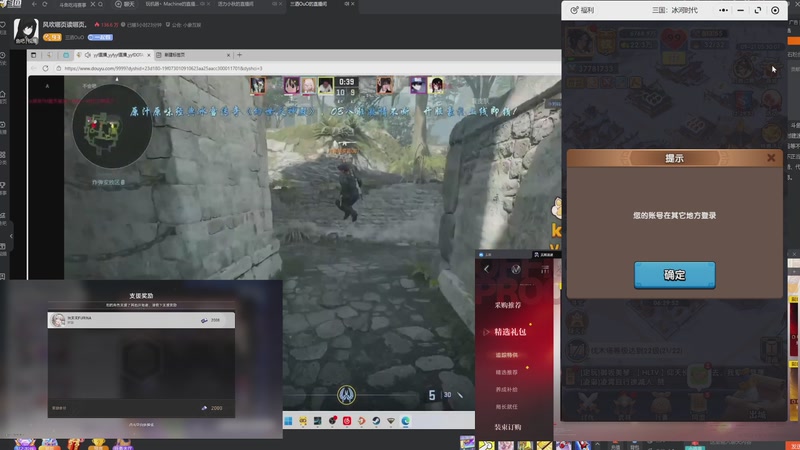800x450 pixels.
Task: Select the 追踪特供 sub-item in shop menu
Action: click(506, 355)
